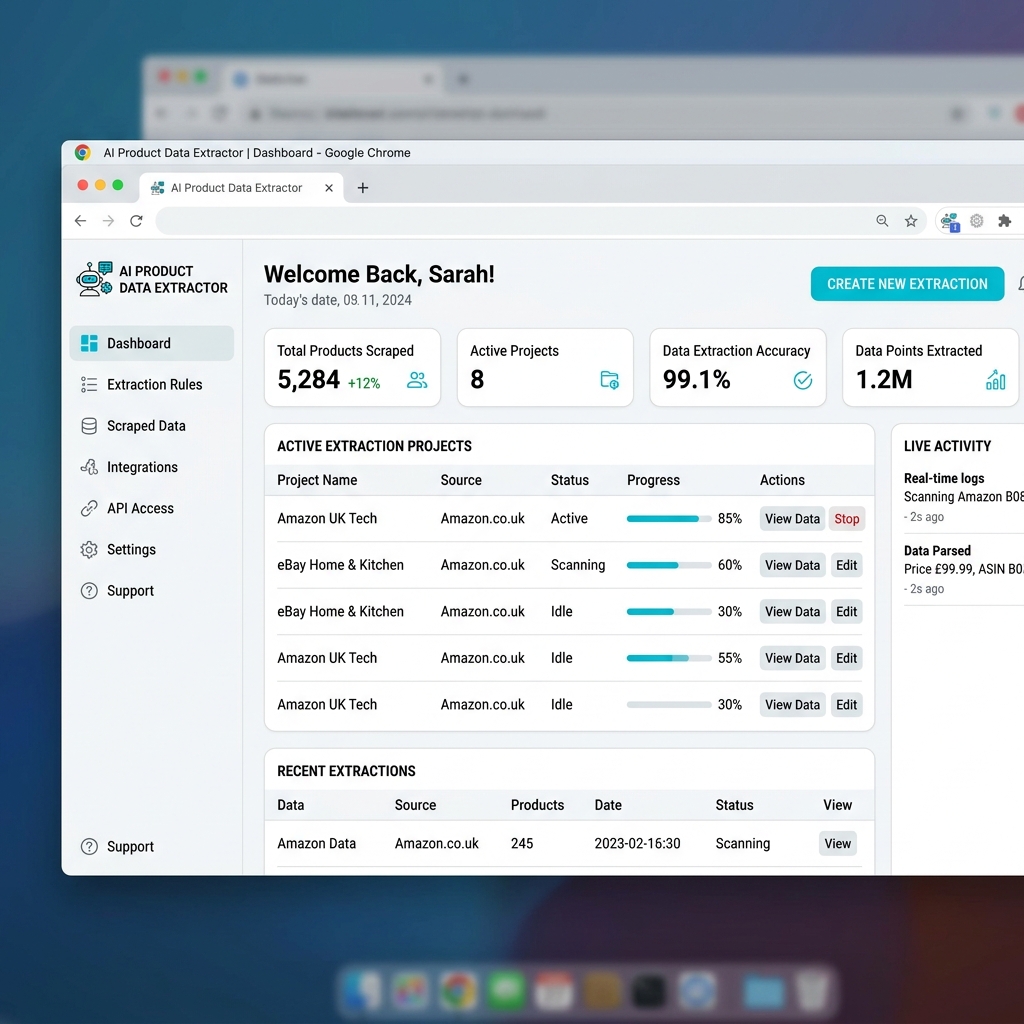Open the robot extension icon in toolbar
1024x1024 pixels.
click(x=950, y=222)
